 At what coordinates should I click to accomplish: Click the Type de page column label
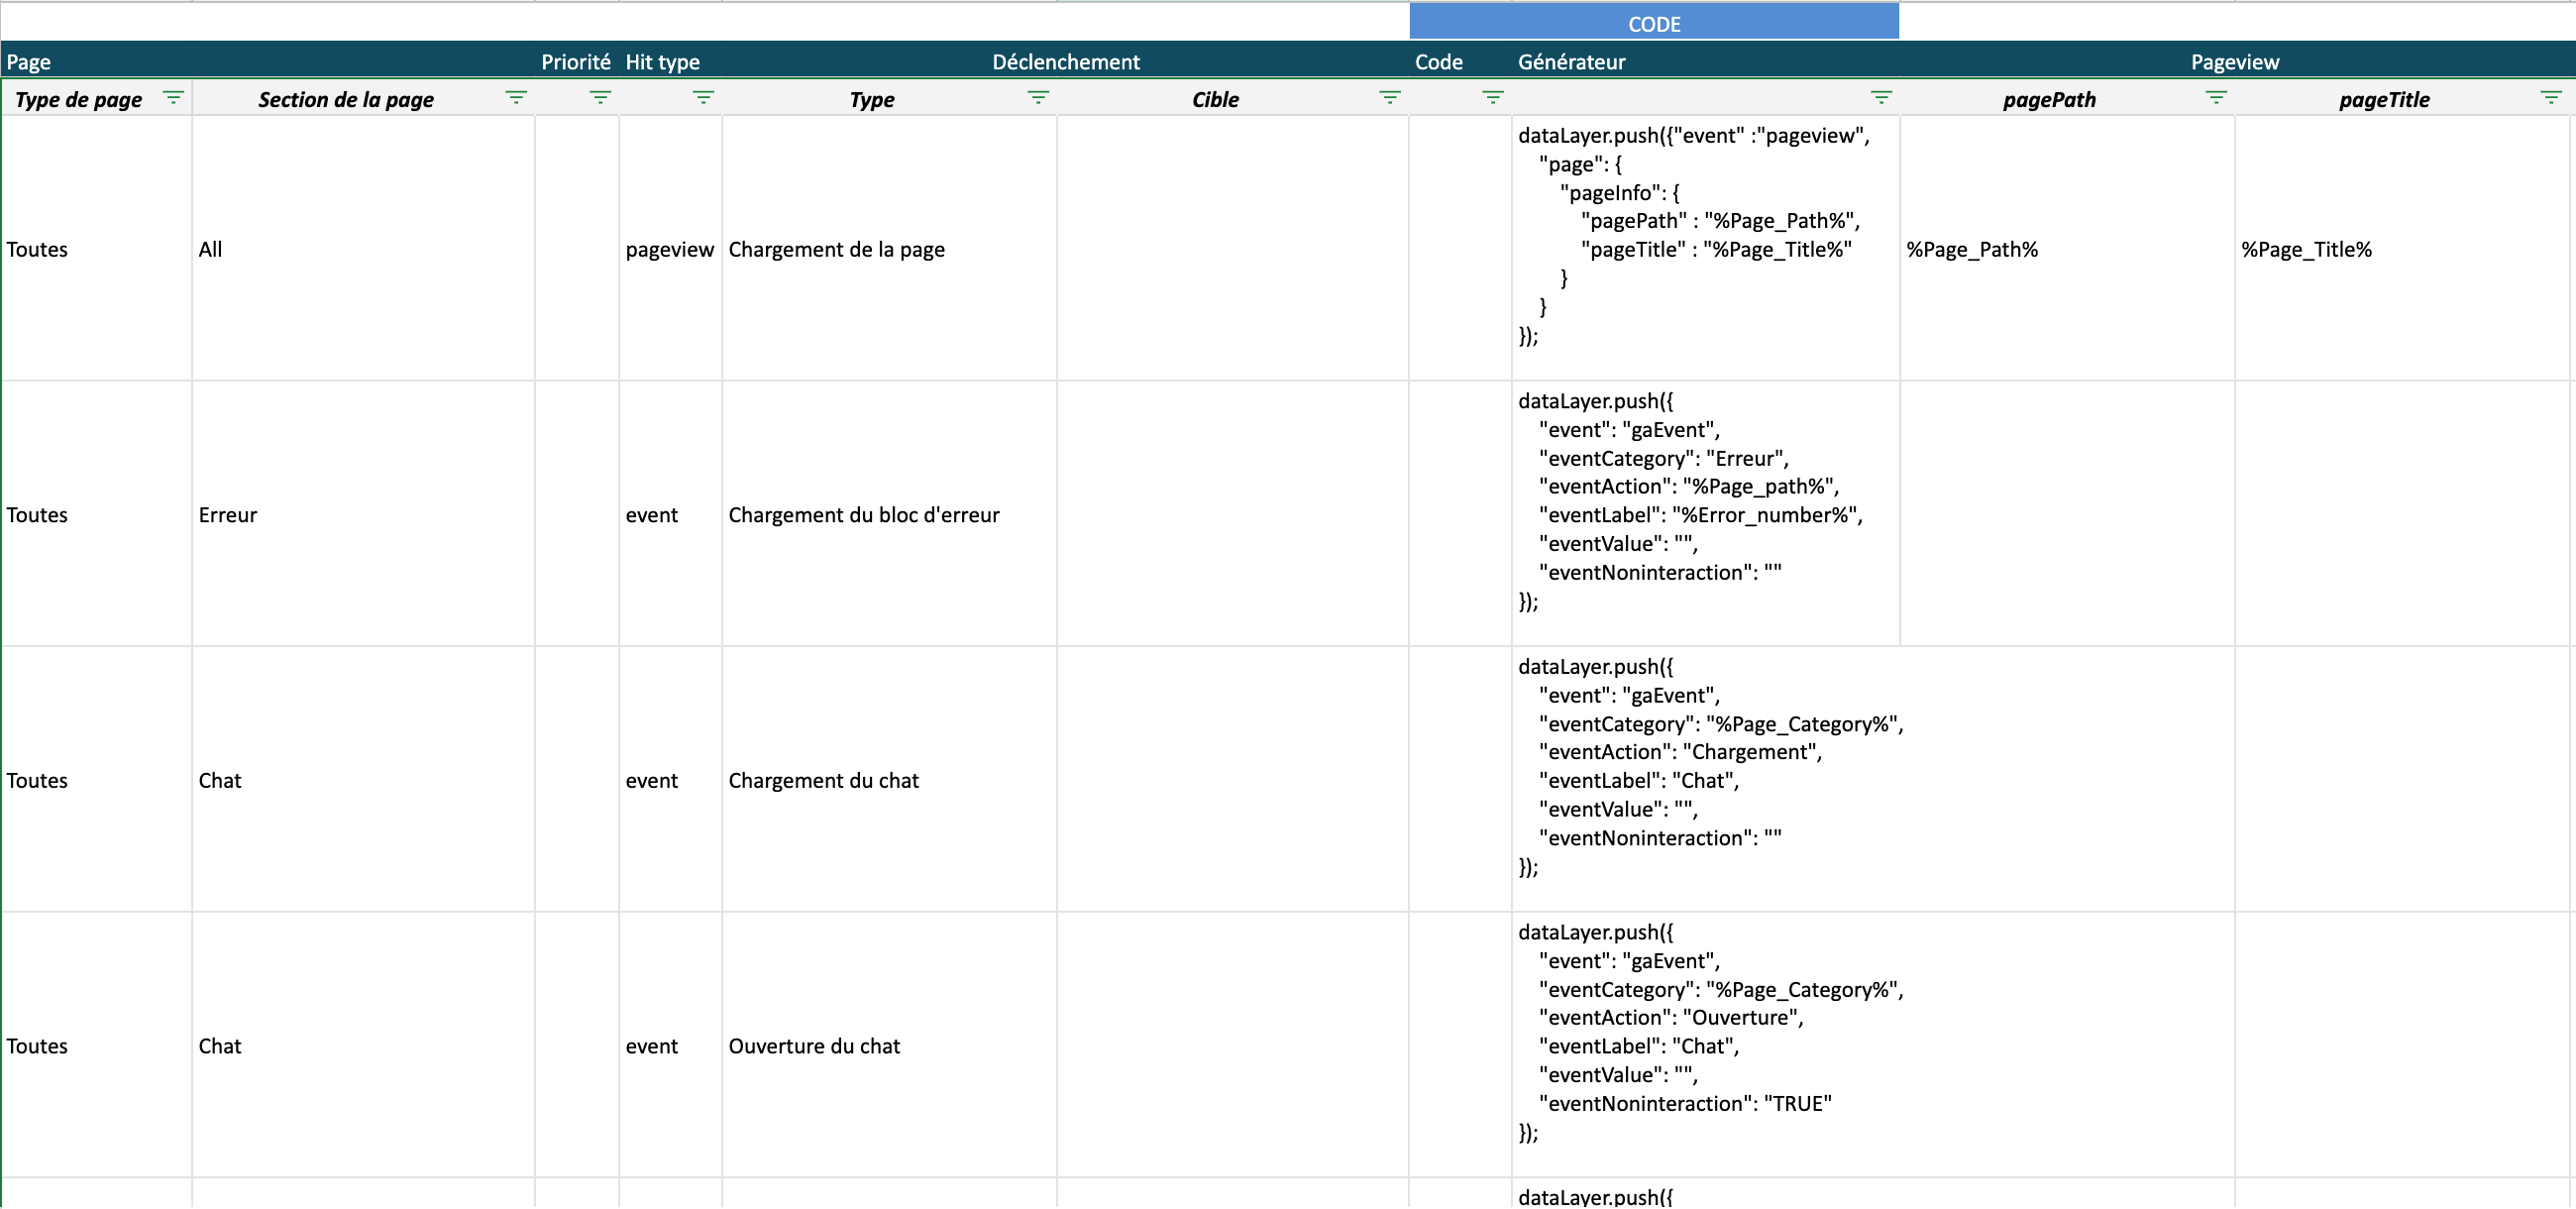click(79, 100)
